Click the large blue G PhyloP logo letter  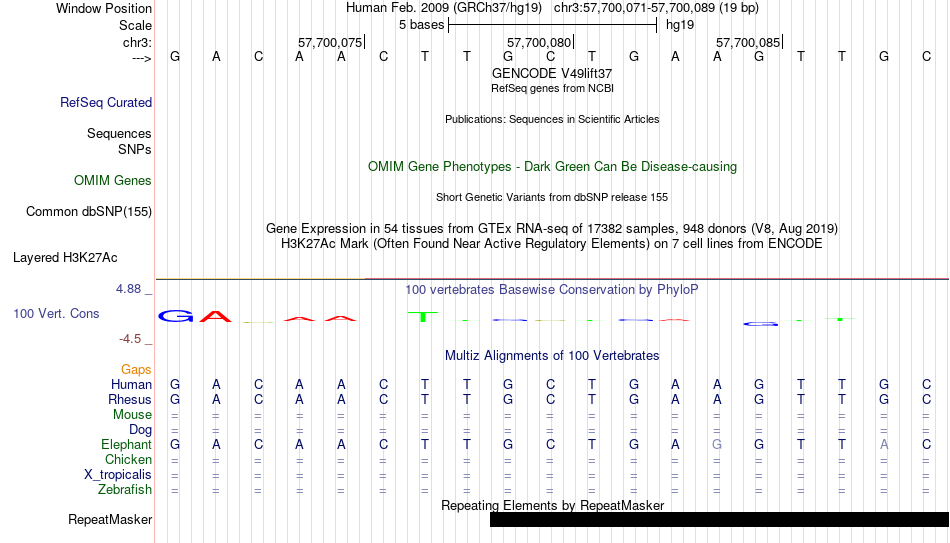pos(176,316)
